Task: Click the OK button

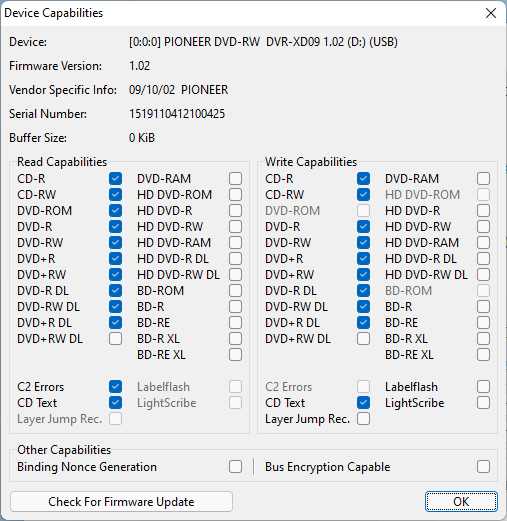Action: coord(461,501)
